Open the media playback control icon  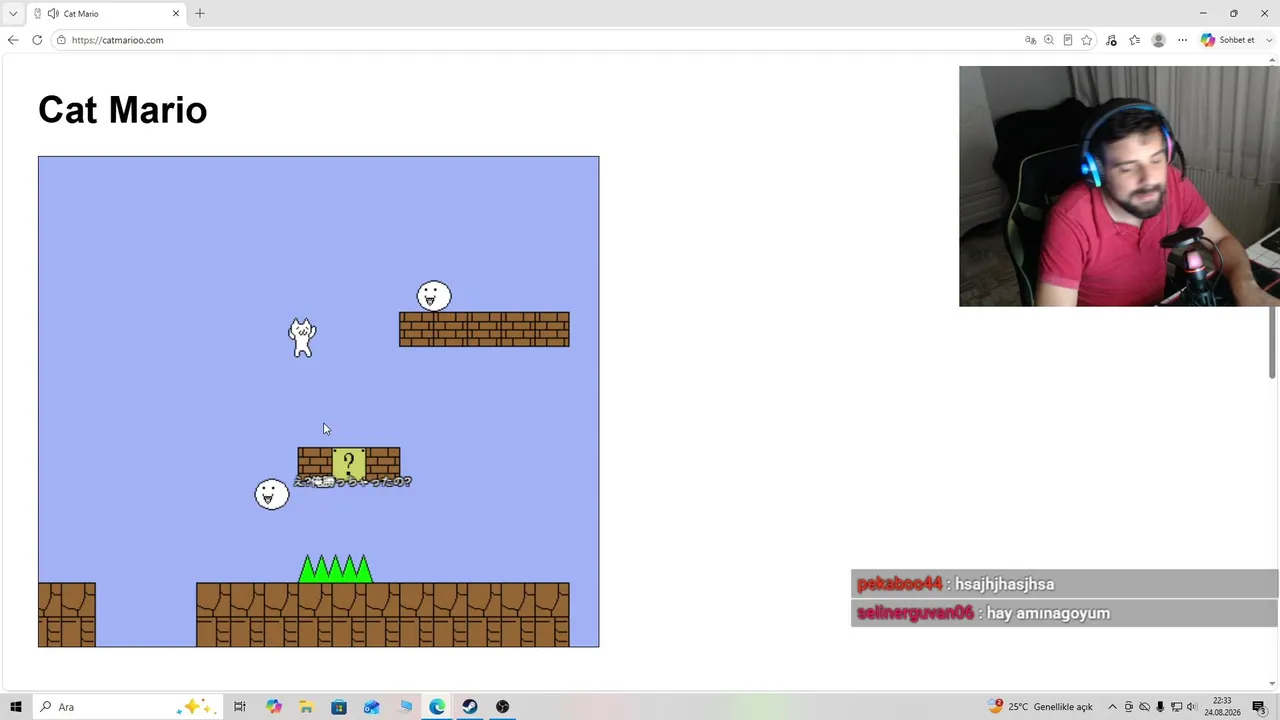(x=1111, y=40)
